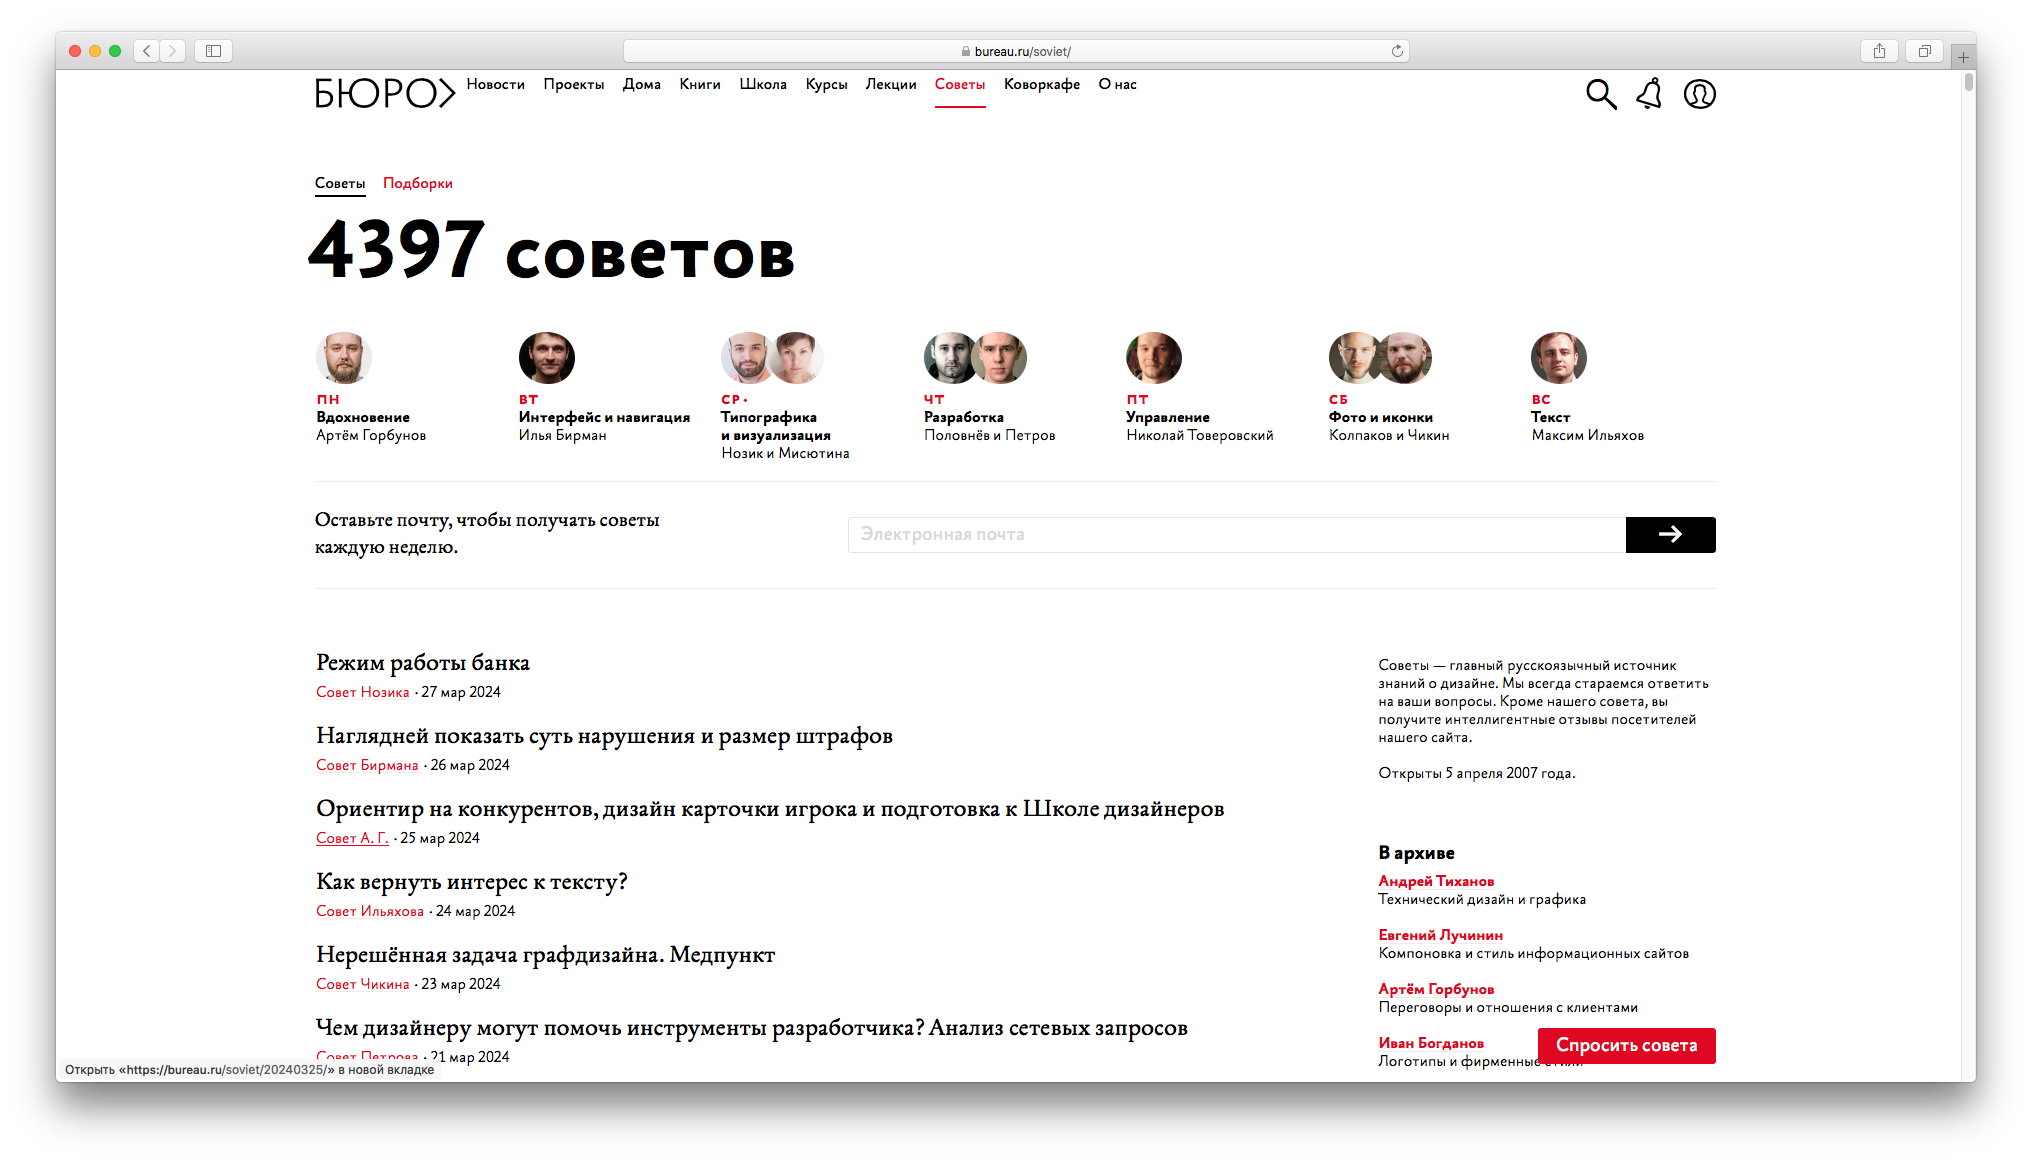This screenshot has width=2032, height=1162.
Task: Click the Электронная почта input field
Action: (1236, 535)
